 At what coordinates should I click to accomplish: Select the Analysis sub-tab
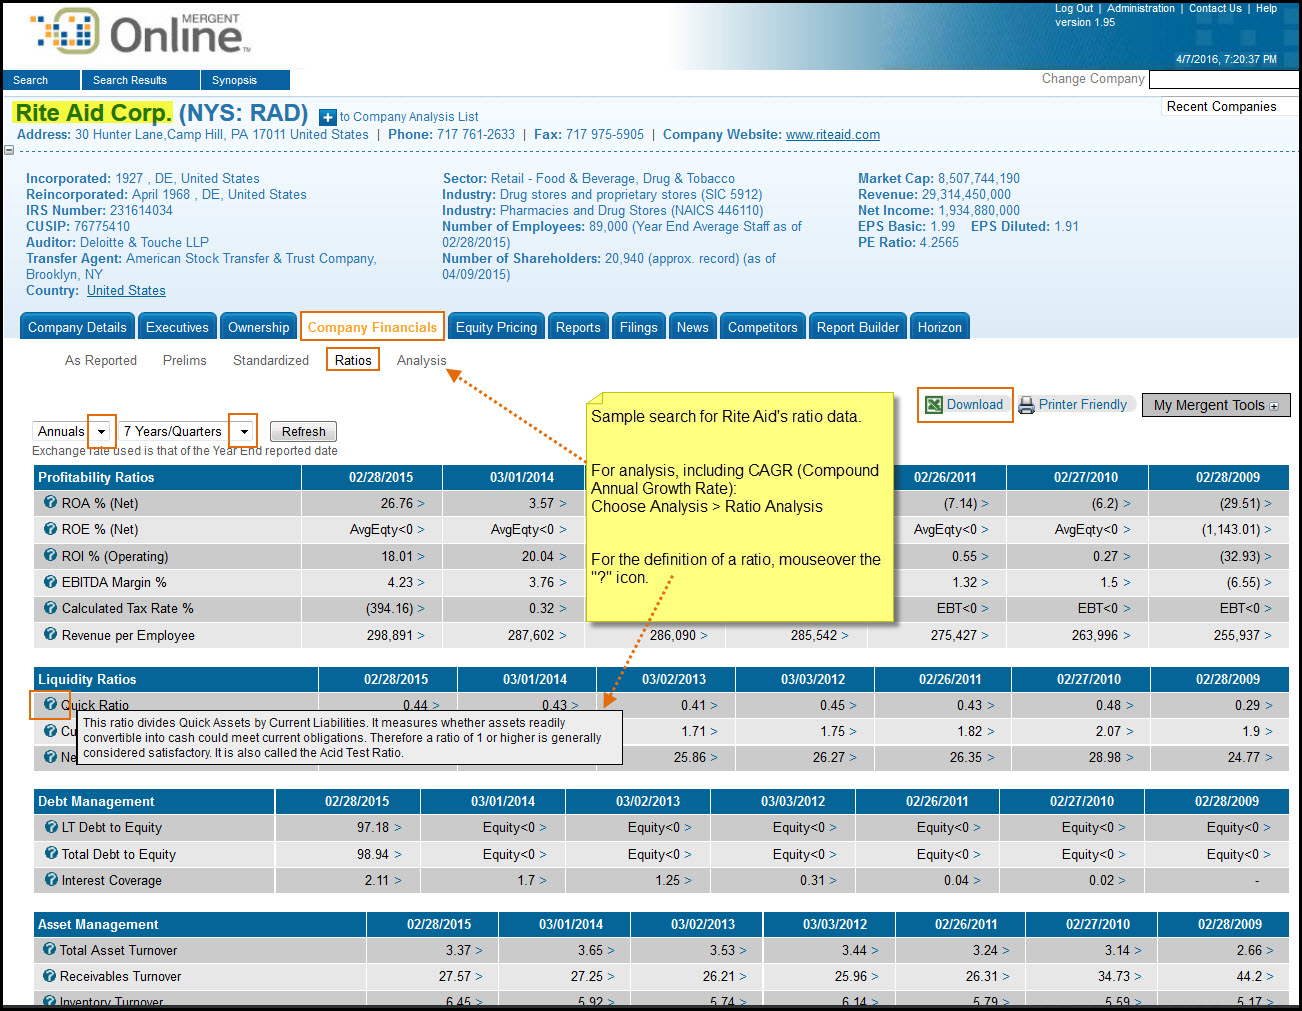(421, 360)
